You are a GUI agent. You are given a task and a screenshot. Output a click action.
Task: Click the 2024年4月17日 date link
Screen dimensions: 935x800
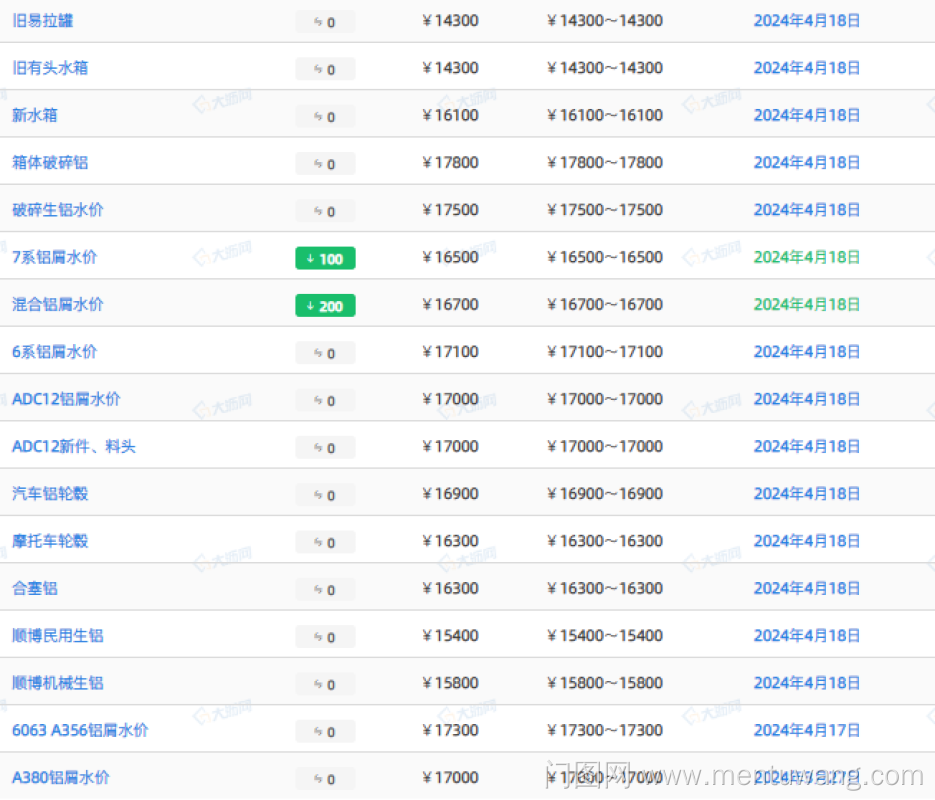(806, 730)
